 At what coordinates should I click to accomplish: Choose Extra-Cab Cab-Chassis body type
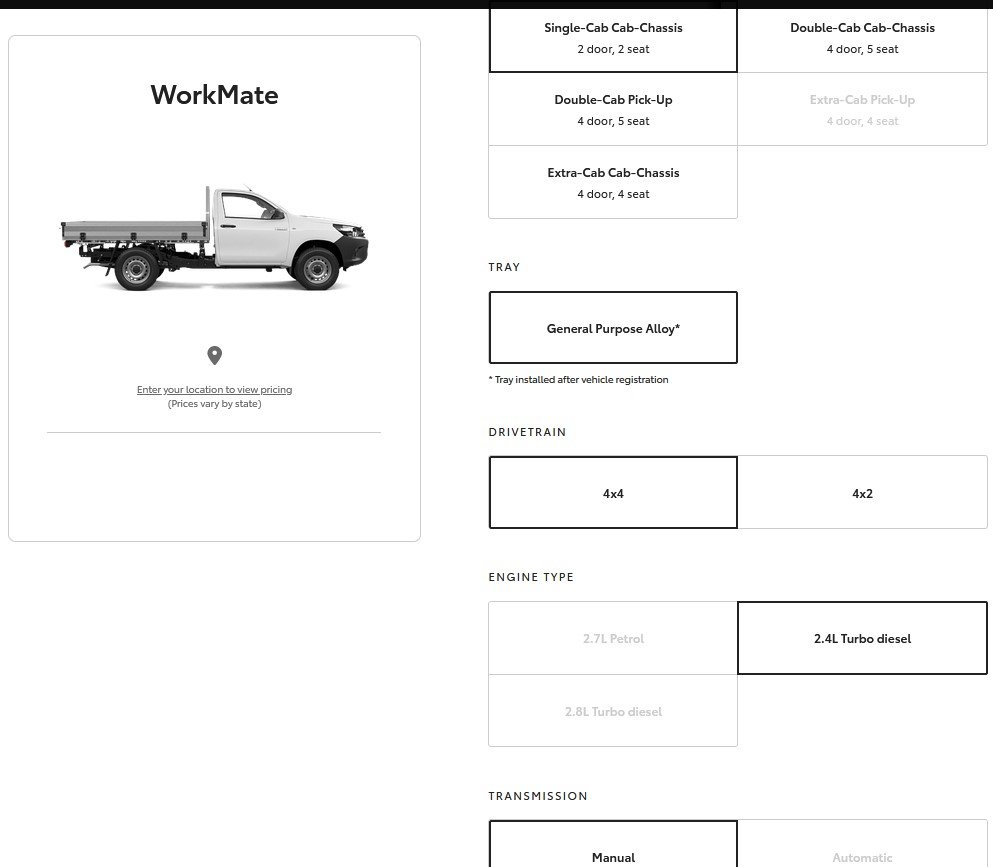point(613,182)
